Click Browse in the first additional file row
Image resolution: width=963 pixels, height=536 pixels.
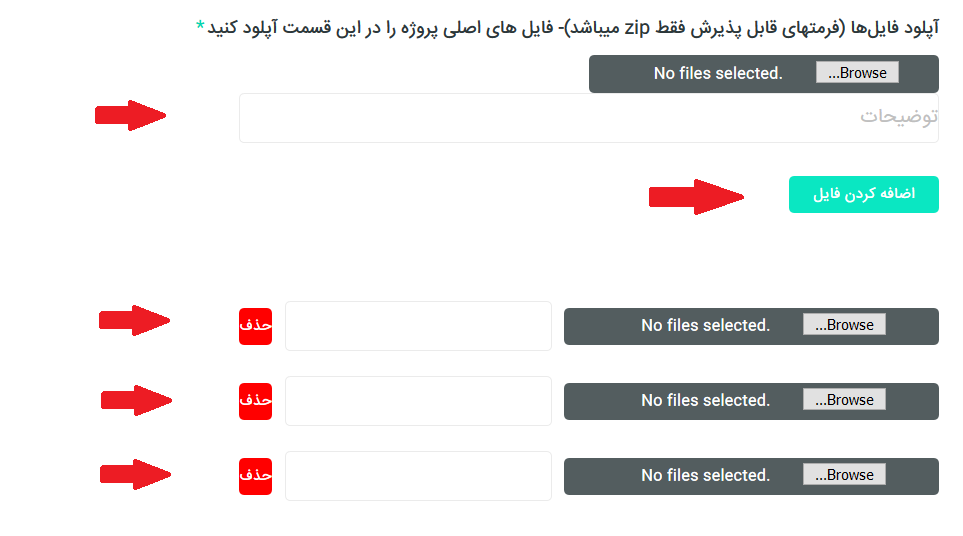tap(844, 325)
